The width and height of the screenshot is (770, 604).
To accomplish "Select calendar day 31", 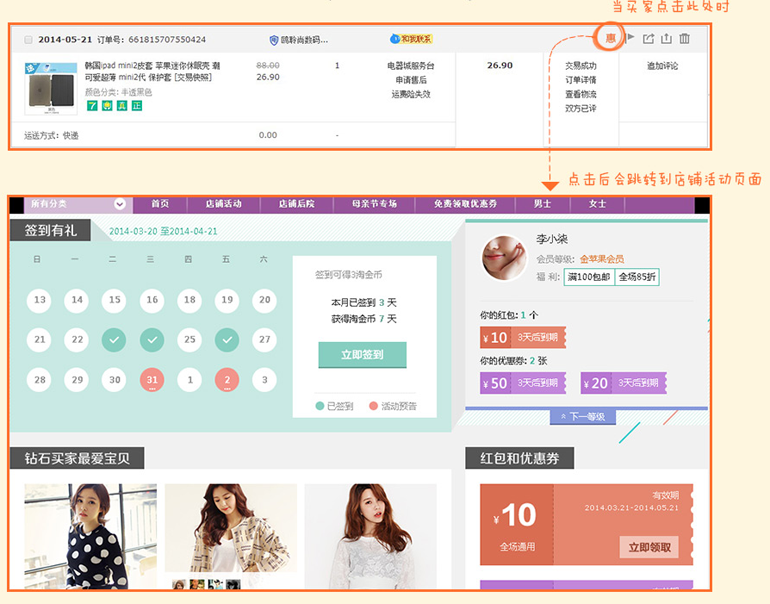I will tap(152, 380).
